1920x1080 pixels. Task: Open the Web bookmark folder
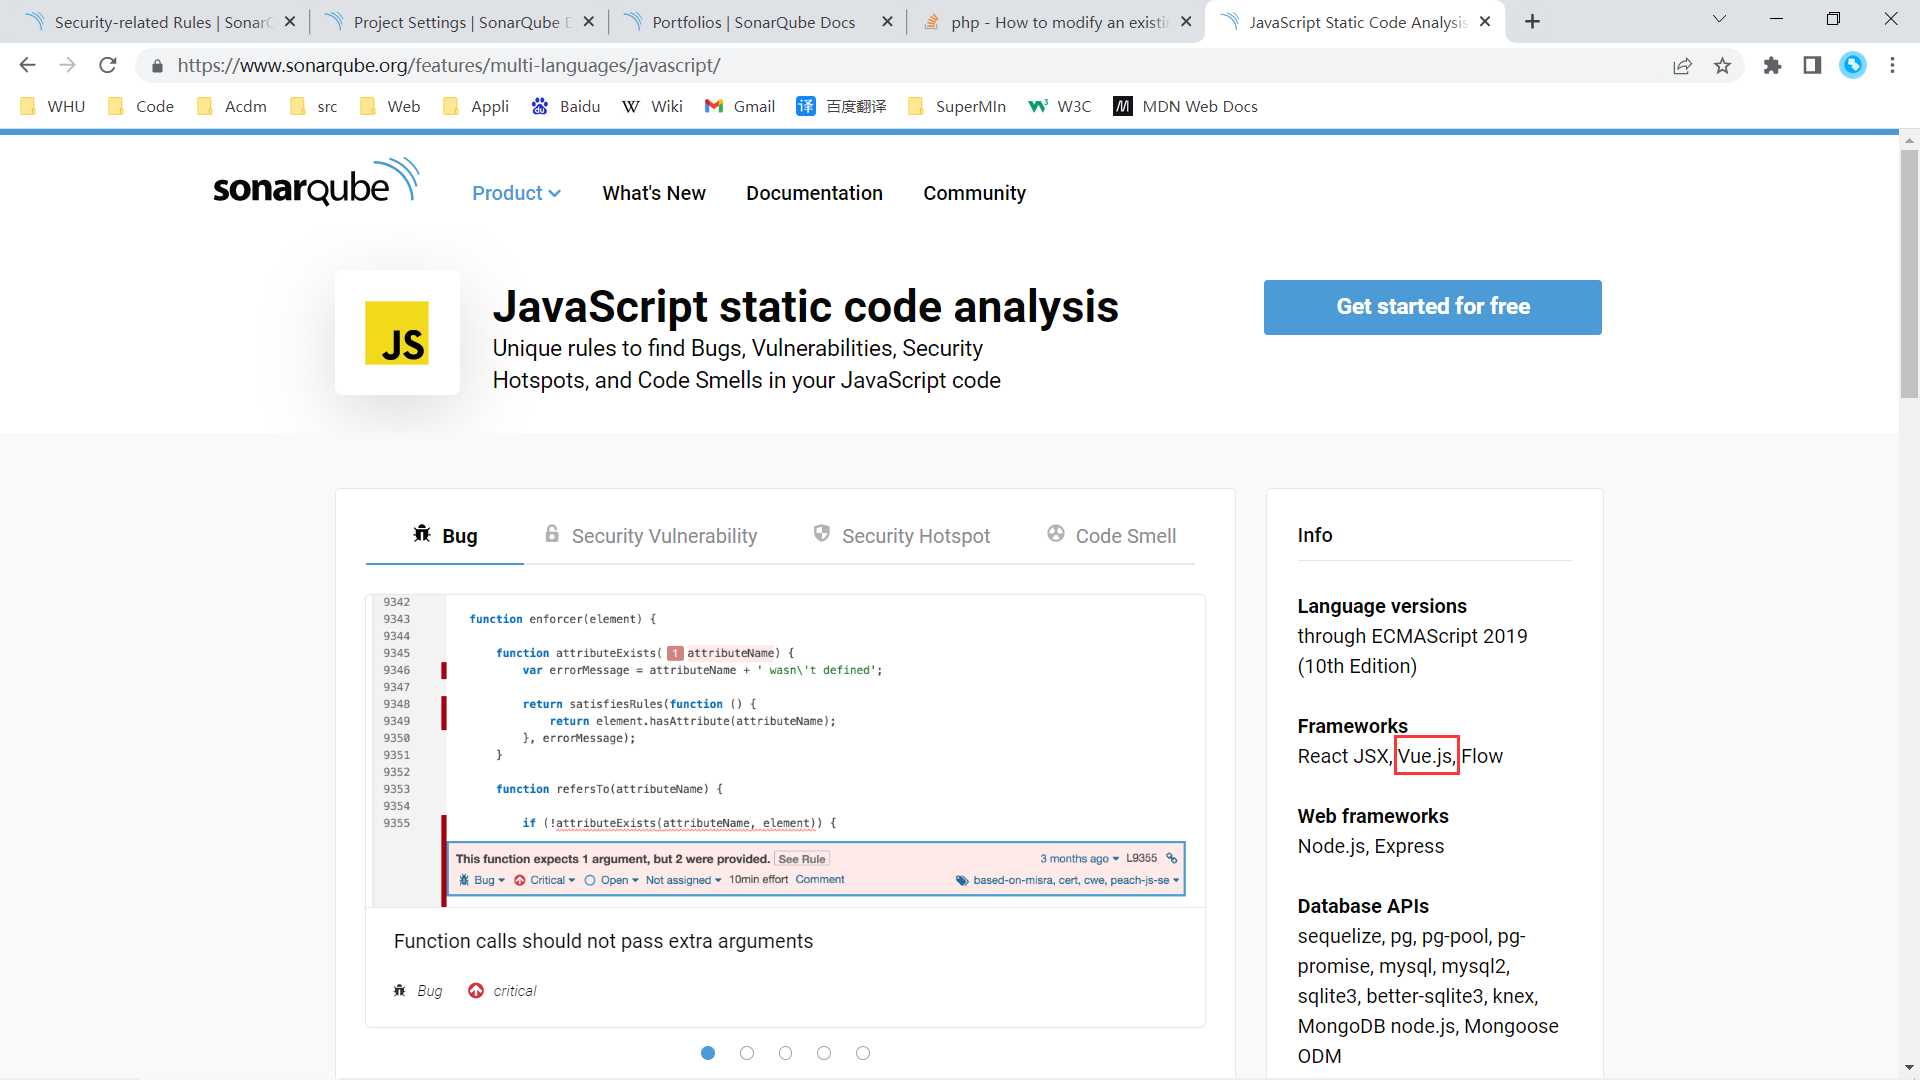pos(390,106)
